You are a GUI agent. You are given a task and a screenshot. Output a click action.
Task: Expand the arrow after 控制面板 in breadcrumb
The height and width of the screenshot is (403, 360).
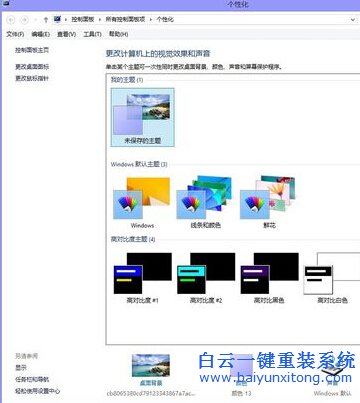tap(100, 20)
